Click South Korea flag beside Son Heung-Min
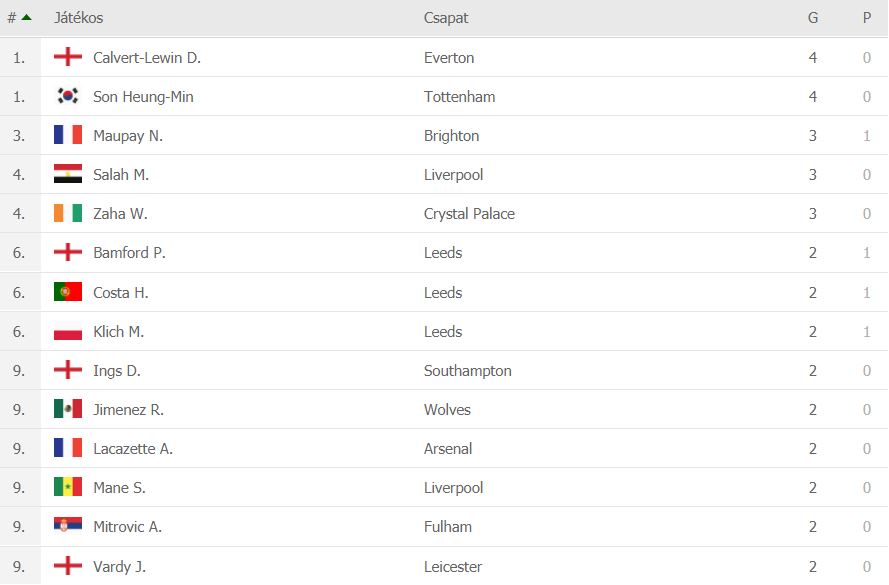The image size is (889, 585). [x=68, y=96]
